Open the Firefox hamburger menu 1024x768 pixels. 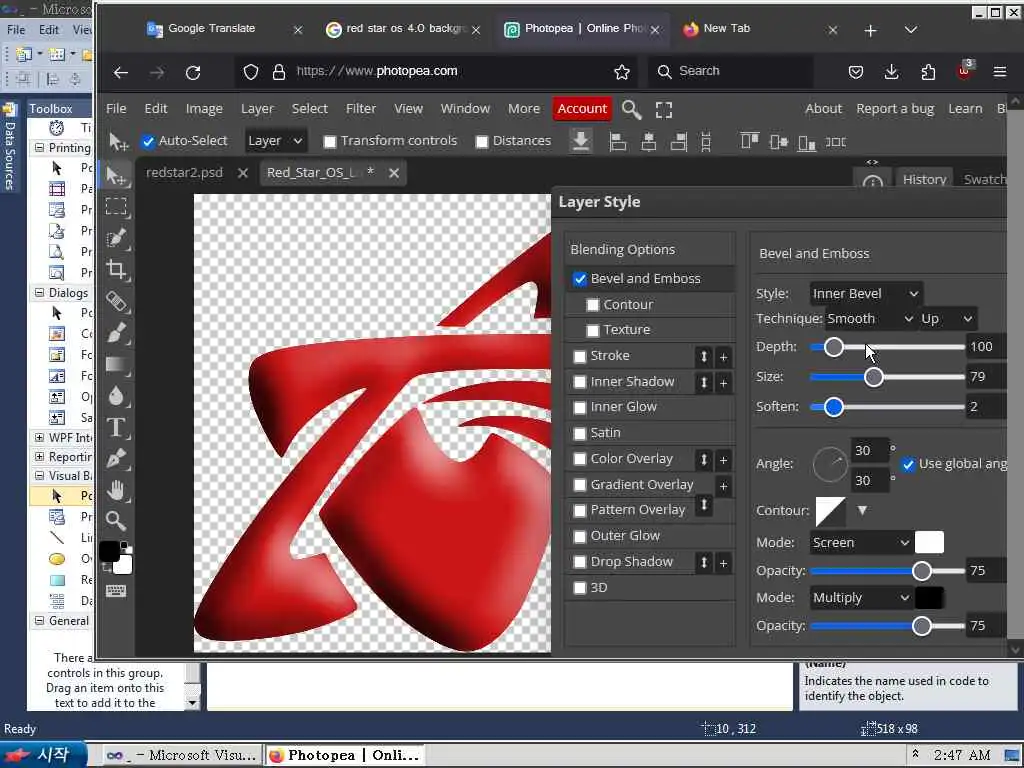pyautogui.click(x=1000, y=72)
